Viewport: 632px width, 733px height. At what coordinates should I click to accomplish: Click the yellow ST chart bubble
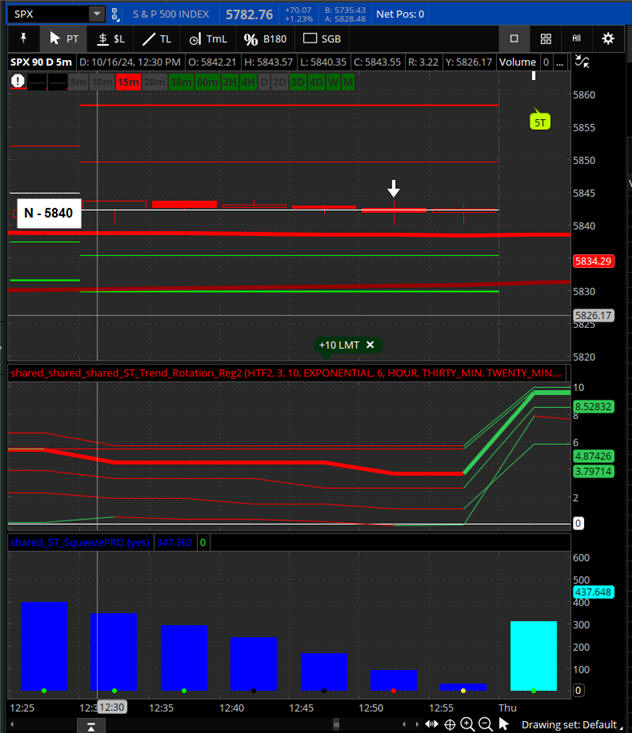coord(540,122)
